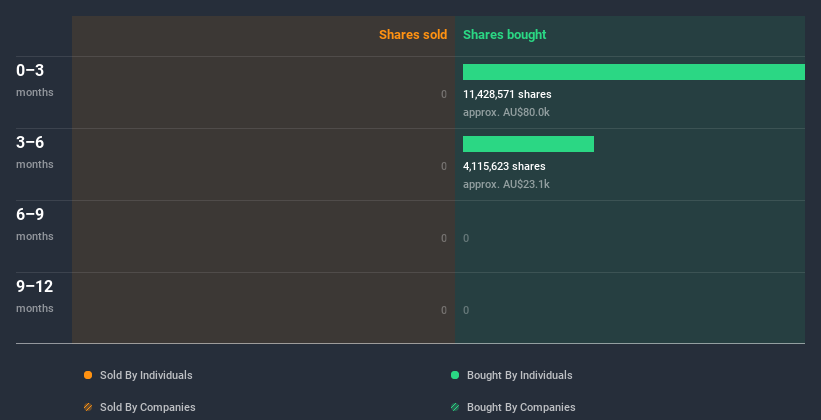The width and height of the screenshot is (821, 420).
Task: Click the shares bought zero for 6–9 months
Action: [x=466, y=238]
